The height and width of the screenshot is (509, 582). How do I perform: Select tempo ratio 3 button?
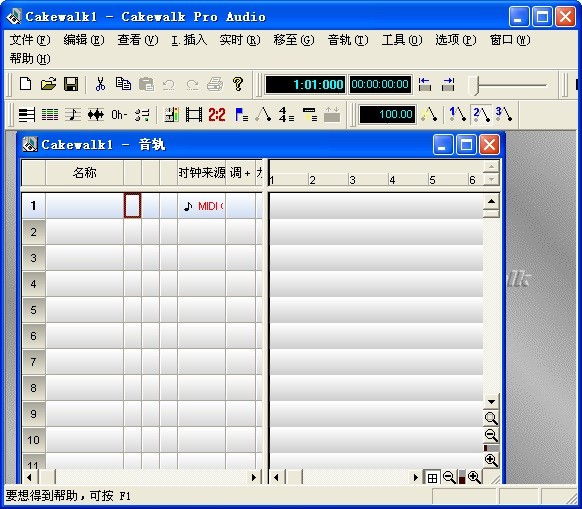pyautogui.click(x=504, y=114)
